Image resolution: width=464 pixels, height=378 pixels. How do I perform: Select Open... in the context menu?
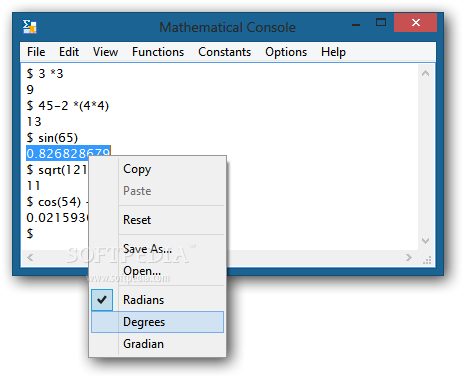tap(158, 271)
